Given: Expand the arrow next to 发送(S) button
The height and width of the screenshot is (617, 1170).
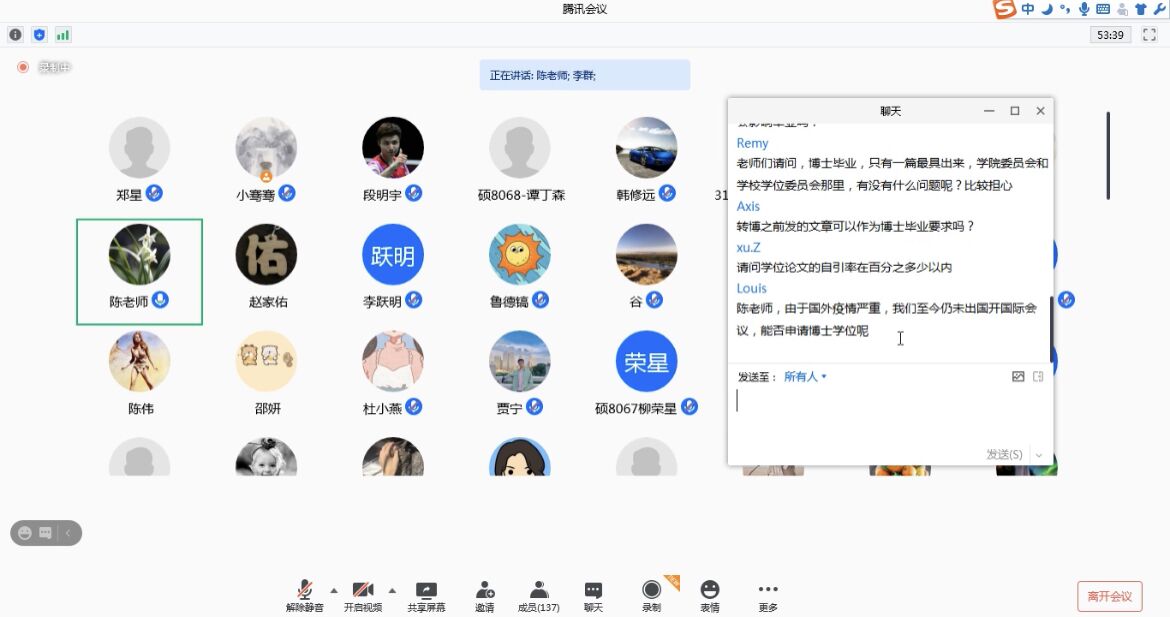Looking at the screenshot, I should (x=1039, y=455).
